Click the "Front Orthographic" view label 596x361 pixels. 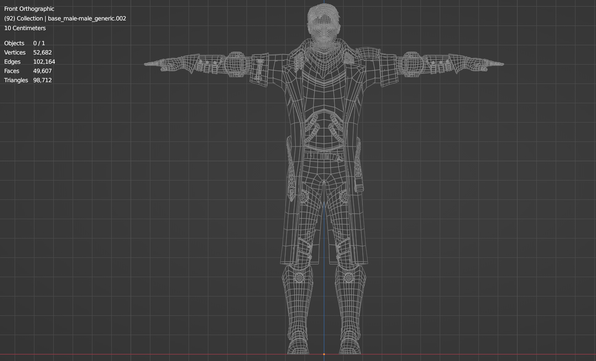pos(29,9)
